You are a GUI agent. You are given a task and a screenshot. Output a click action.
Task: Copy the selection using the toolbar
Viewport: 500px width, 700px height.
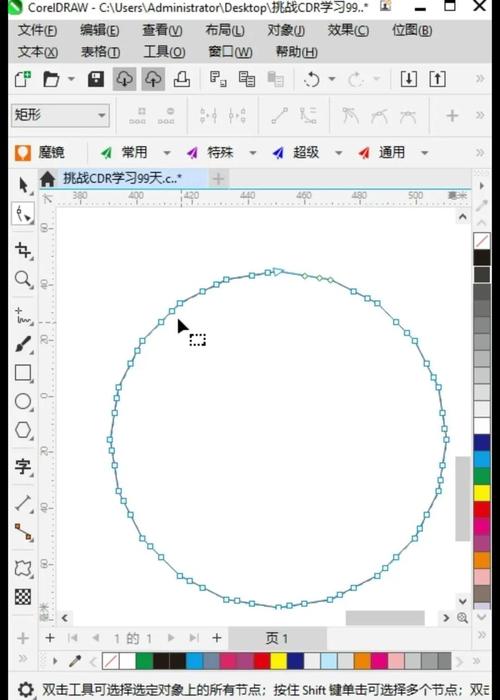click(246, 79)
